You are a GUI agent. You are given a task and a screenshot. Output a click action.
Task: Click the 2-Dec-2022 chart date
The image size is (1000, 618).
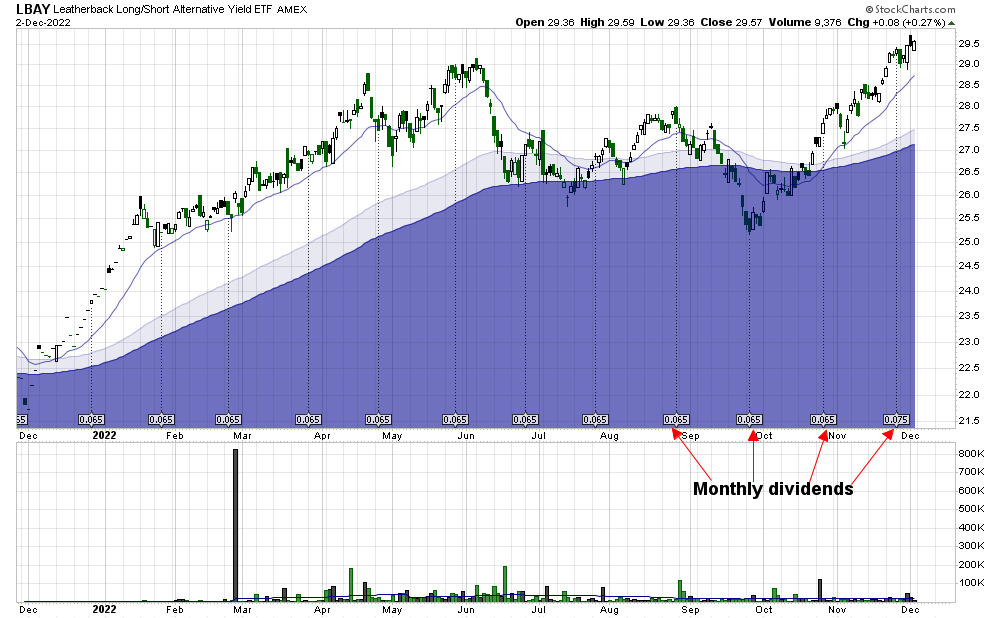(x=43, y=22)
